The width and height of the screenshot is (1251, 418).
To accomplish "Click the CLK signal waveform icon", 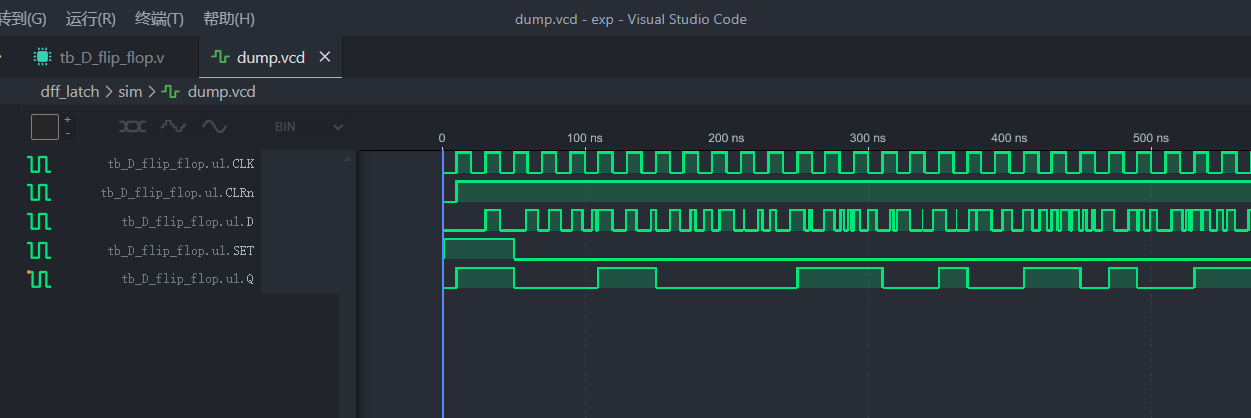I will tap(39, 163).
